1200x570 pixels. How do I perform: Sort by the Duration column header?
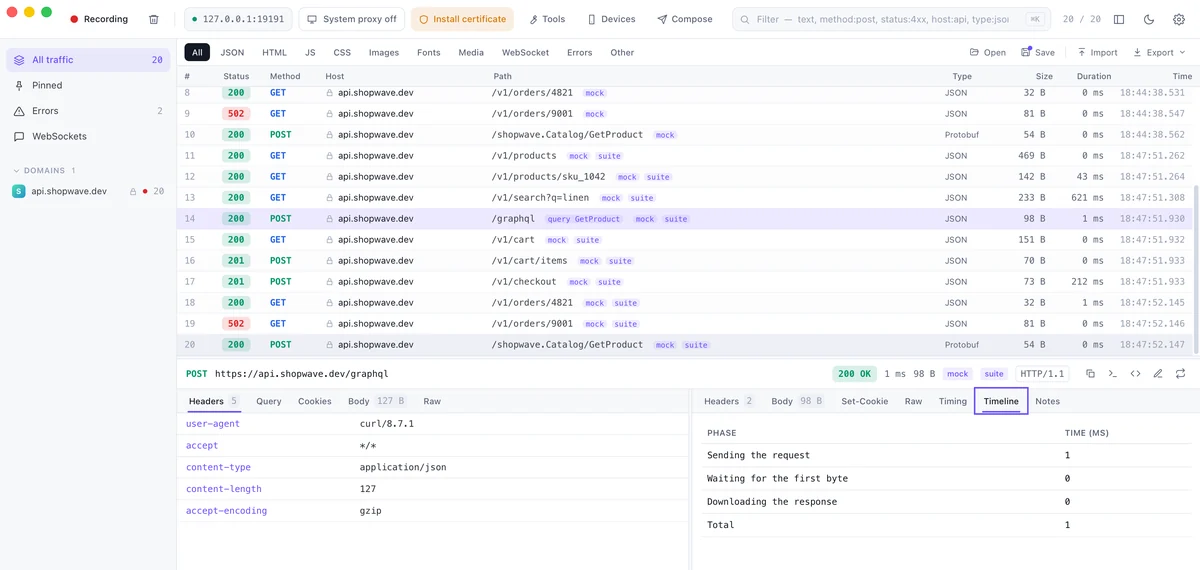click(x=1093, y=76)
